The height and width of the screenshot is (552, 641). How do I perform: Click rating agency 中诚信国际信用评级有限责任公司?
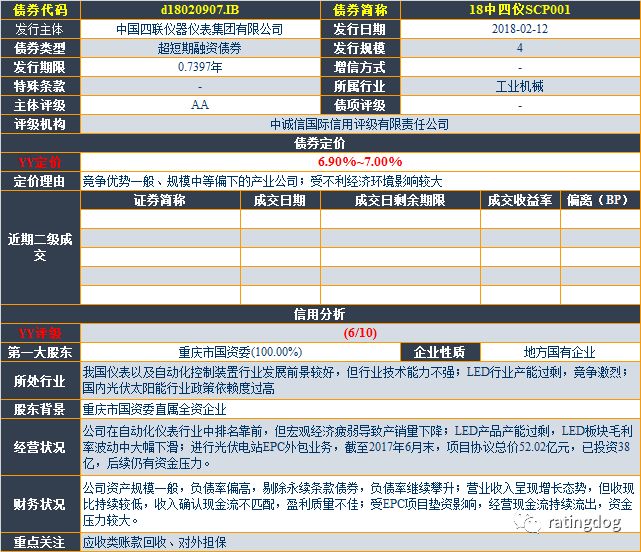click(x=360, y=124)
